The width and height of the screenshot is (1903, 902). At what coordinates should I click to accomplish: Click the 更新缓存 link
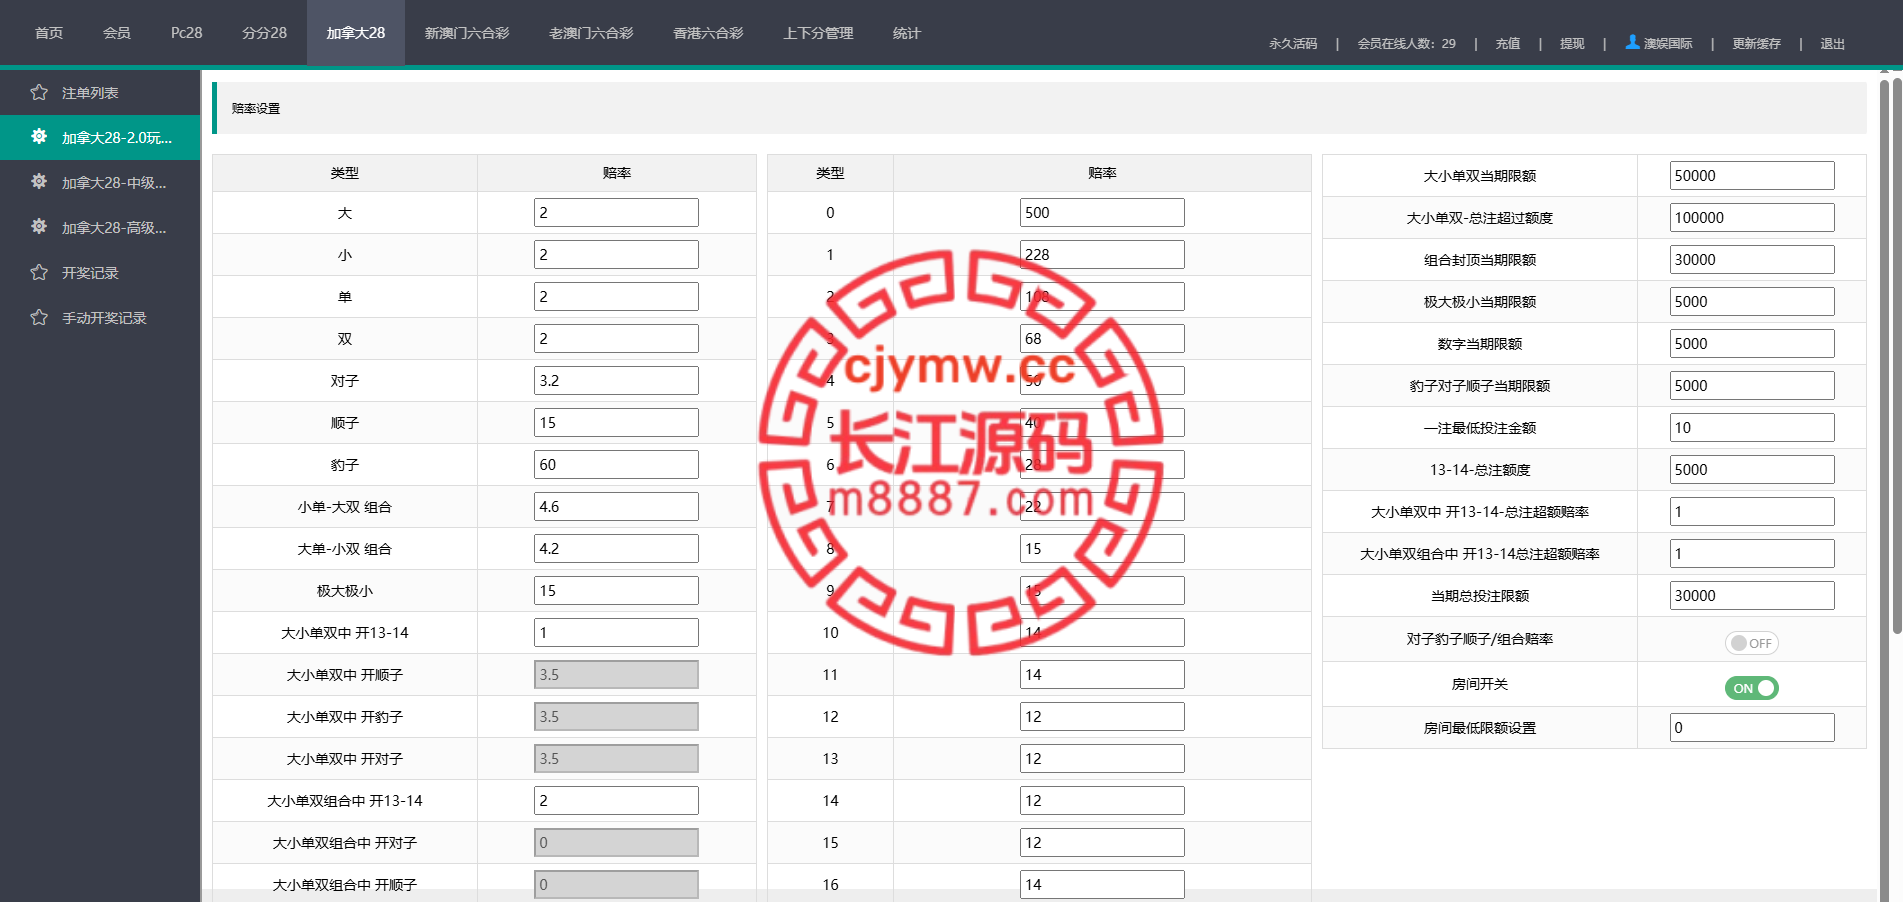(x=1756, y=43)
